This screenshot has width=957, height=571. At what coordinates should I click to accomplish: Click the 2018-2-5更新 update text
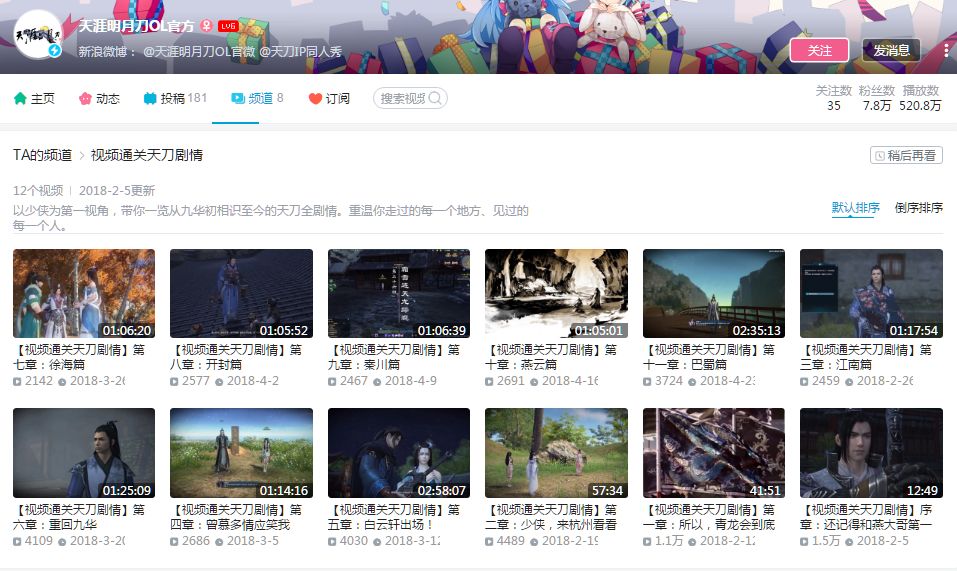tap(117, 190)
